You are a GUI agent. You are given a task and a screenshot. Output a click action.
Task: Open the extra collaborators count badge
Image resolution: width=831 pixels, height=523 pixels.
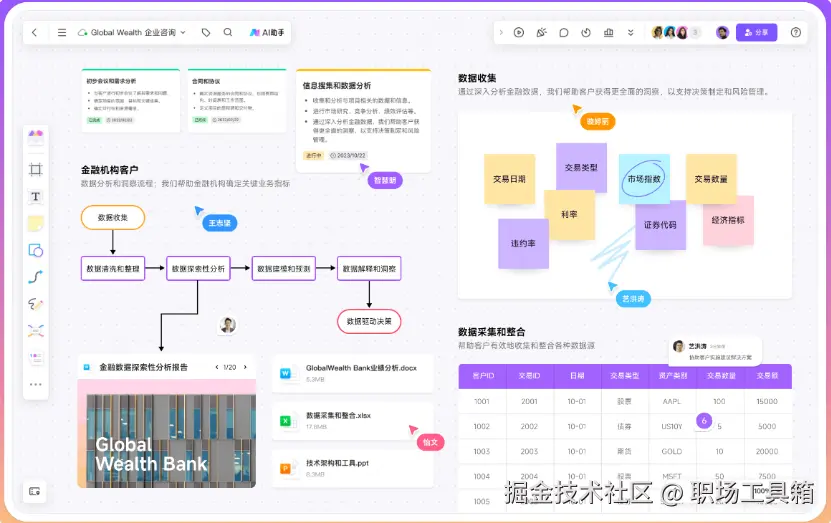(696, 32)
